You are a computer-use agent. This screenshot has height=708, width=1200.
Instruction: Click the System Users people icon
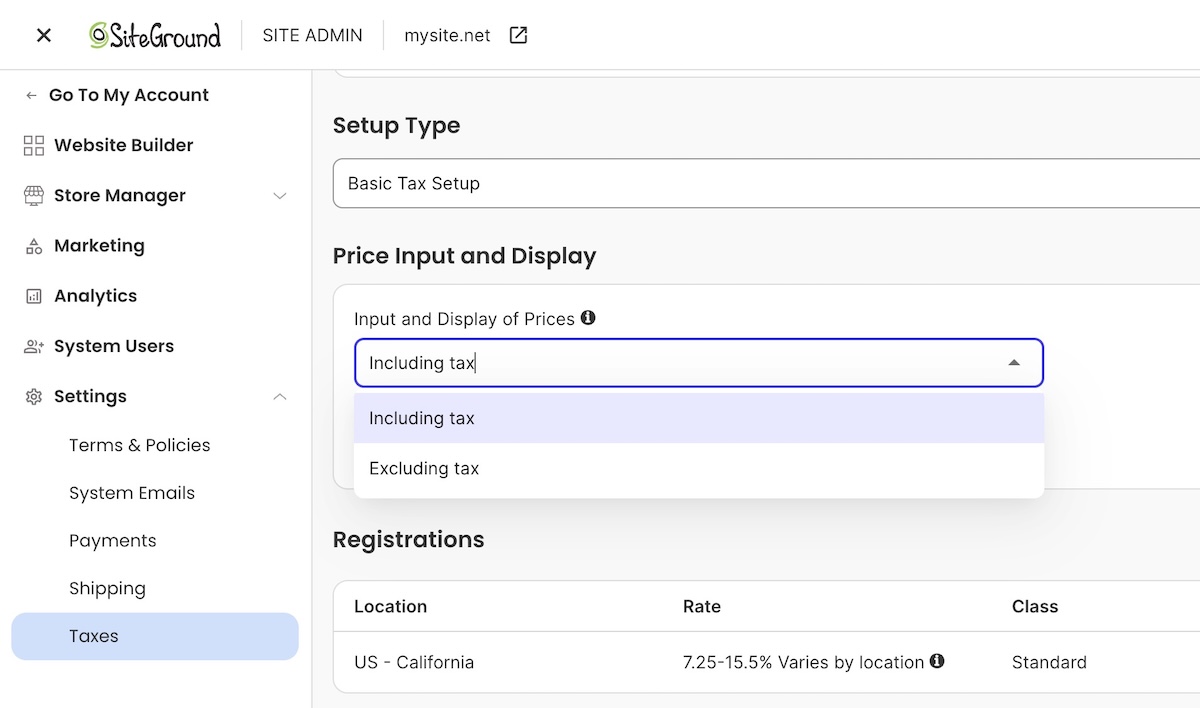[x=34, y=346]
